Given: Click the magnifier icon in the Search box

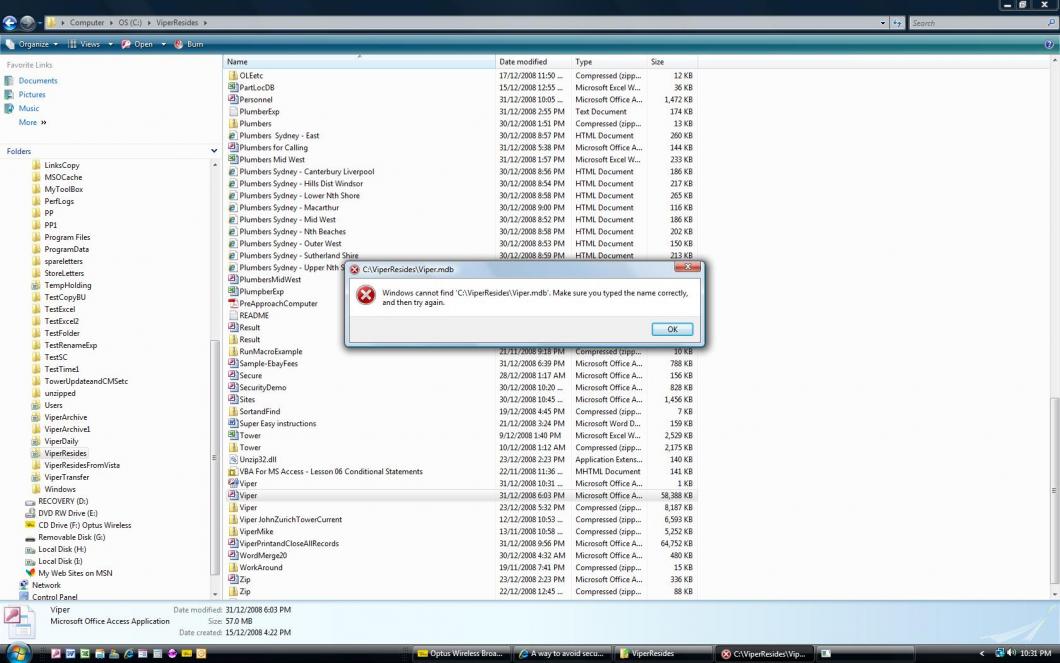Looking at the screenshot, I should coord(1051,23).
